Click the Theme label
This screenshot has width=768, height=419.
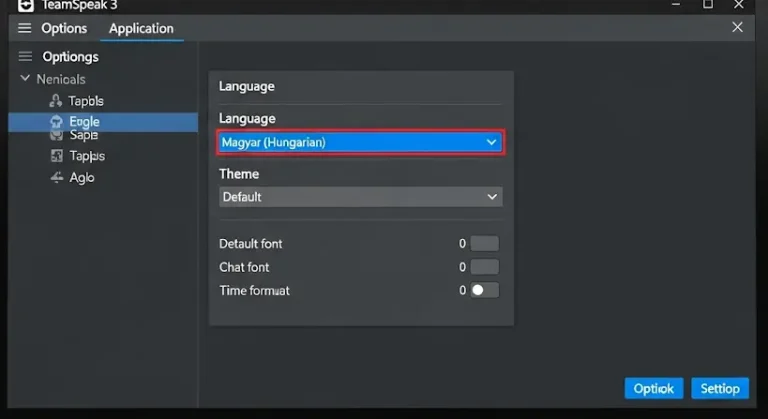click(239, 174)
